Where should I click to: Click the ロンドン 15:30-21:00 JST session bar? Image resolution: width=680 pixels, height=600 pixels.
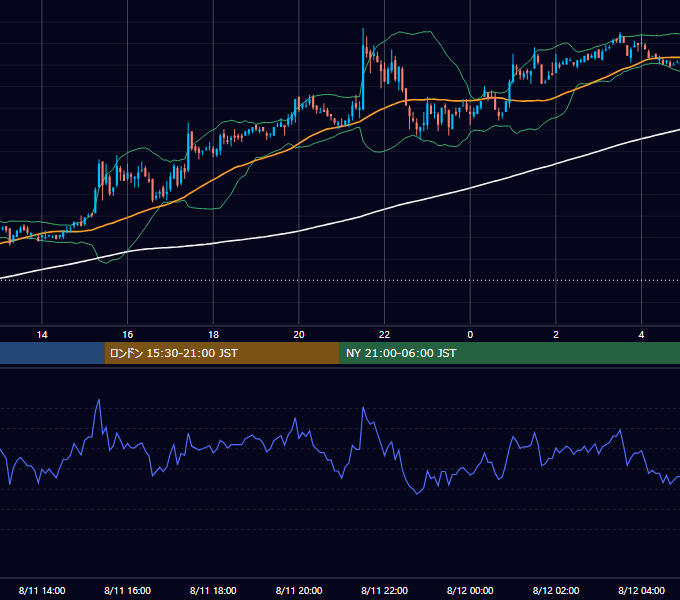point(222,353)
